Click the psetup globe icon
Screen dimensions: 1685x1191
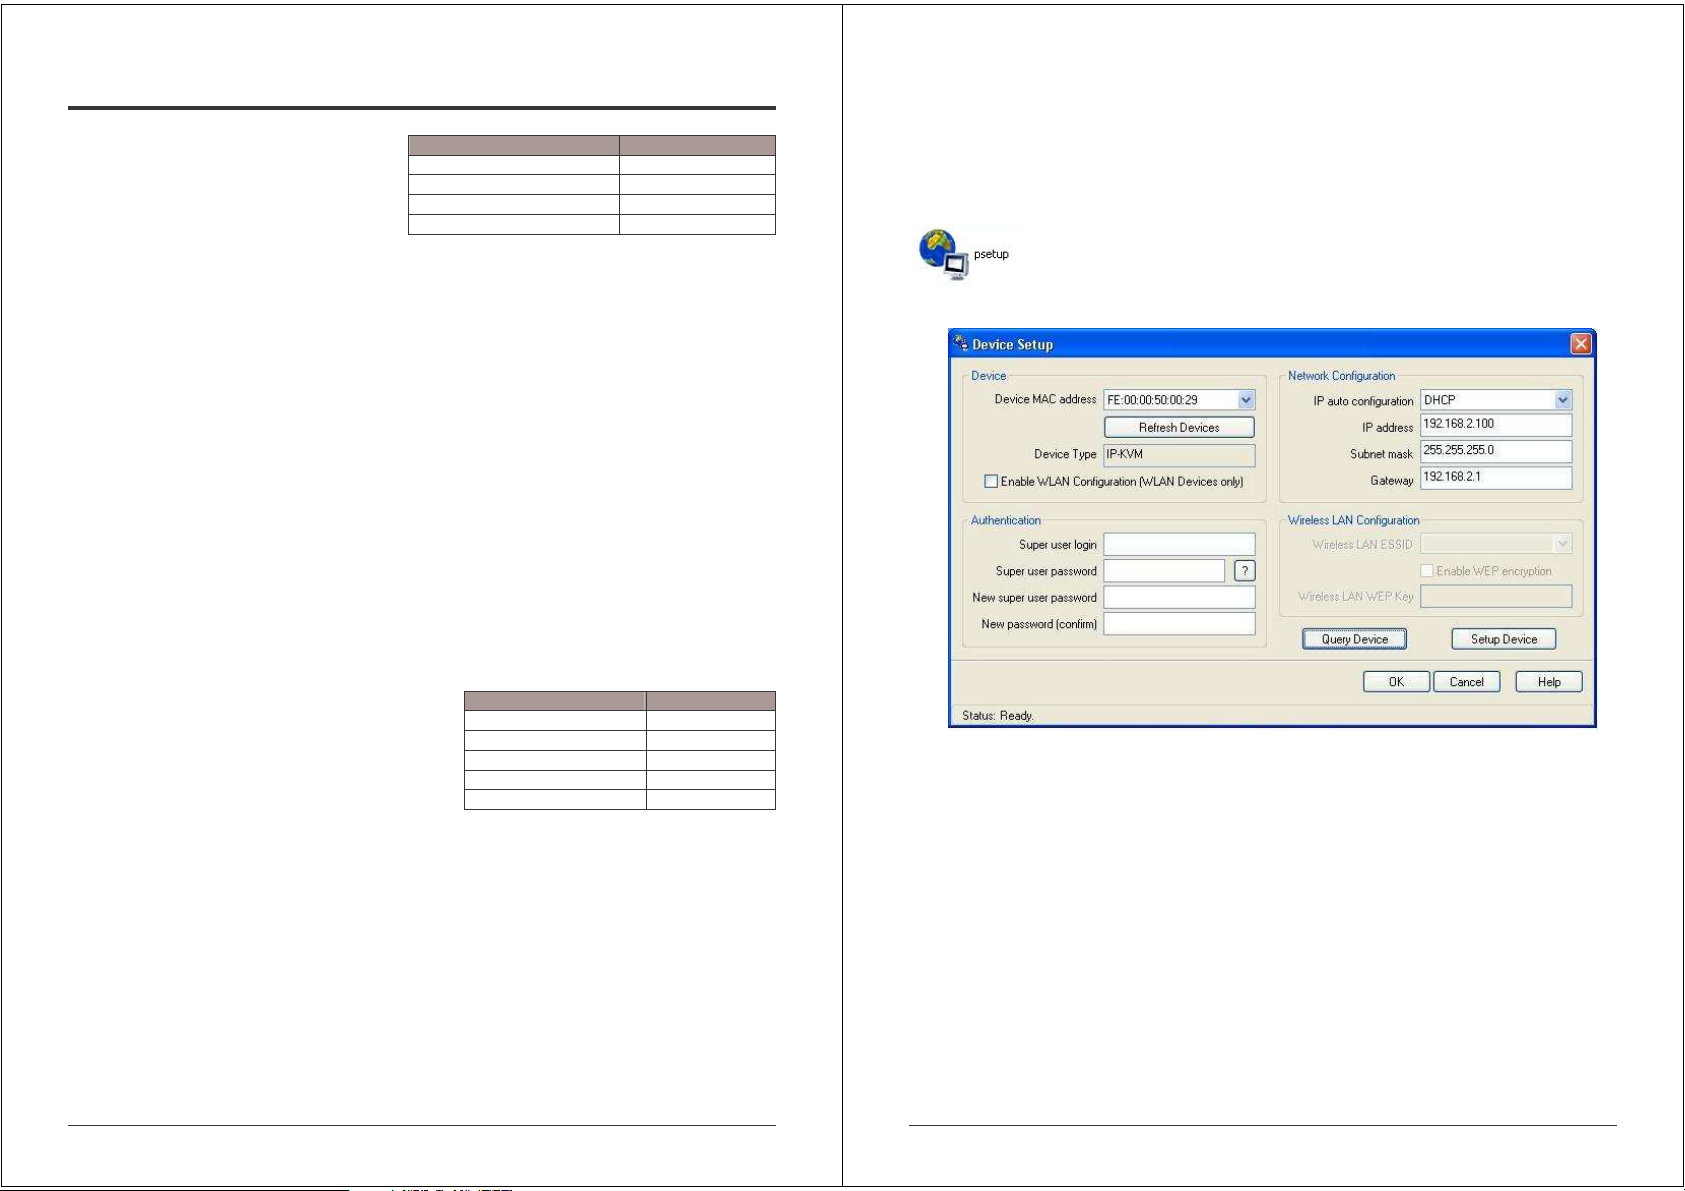coord(944,255)
